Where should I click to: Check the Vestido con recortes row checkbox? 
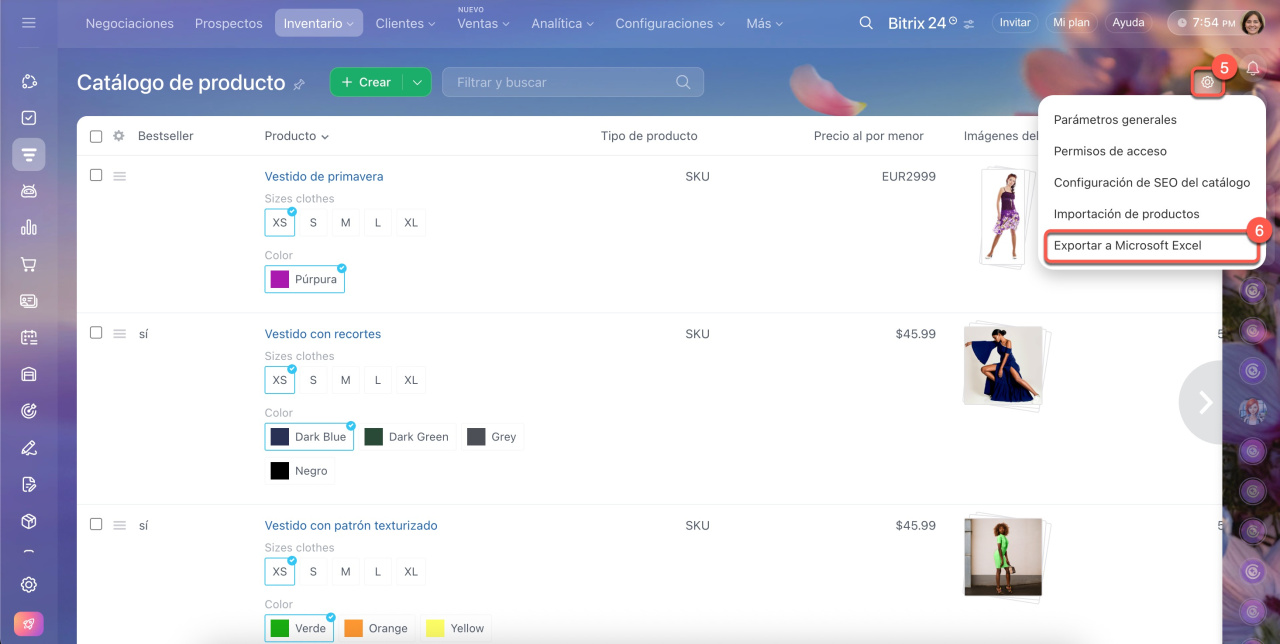96,333
